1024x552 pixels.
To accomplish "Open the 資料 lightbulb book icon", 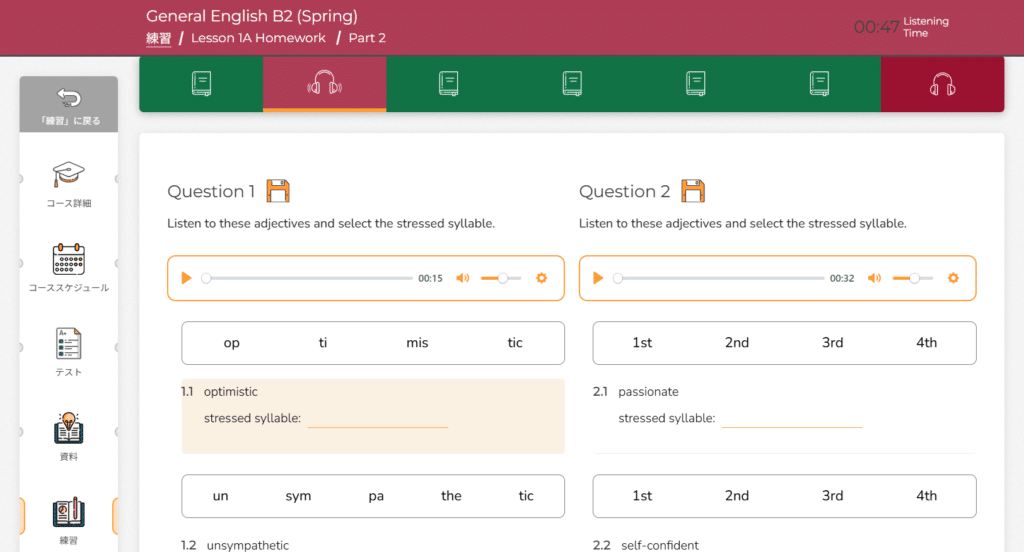I will tap(68, 428).
